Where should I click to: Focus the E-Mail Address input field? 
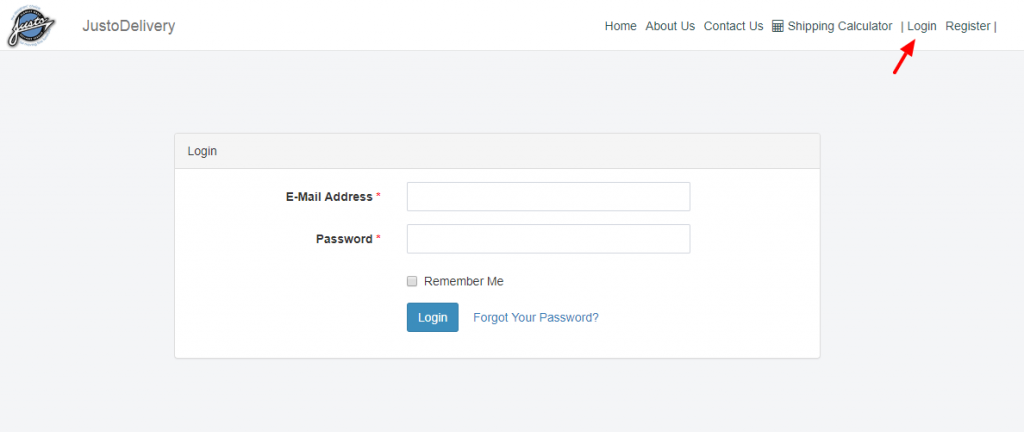(x=549, y=196)
